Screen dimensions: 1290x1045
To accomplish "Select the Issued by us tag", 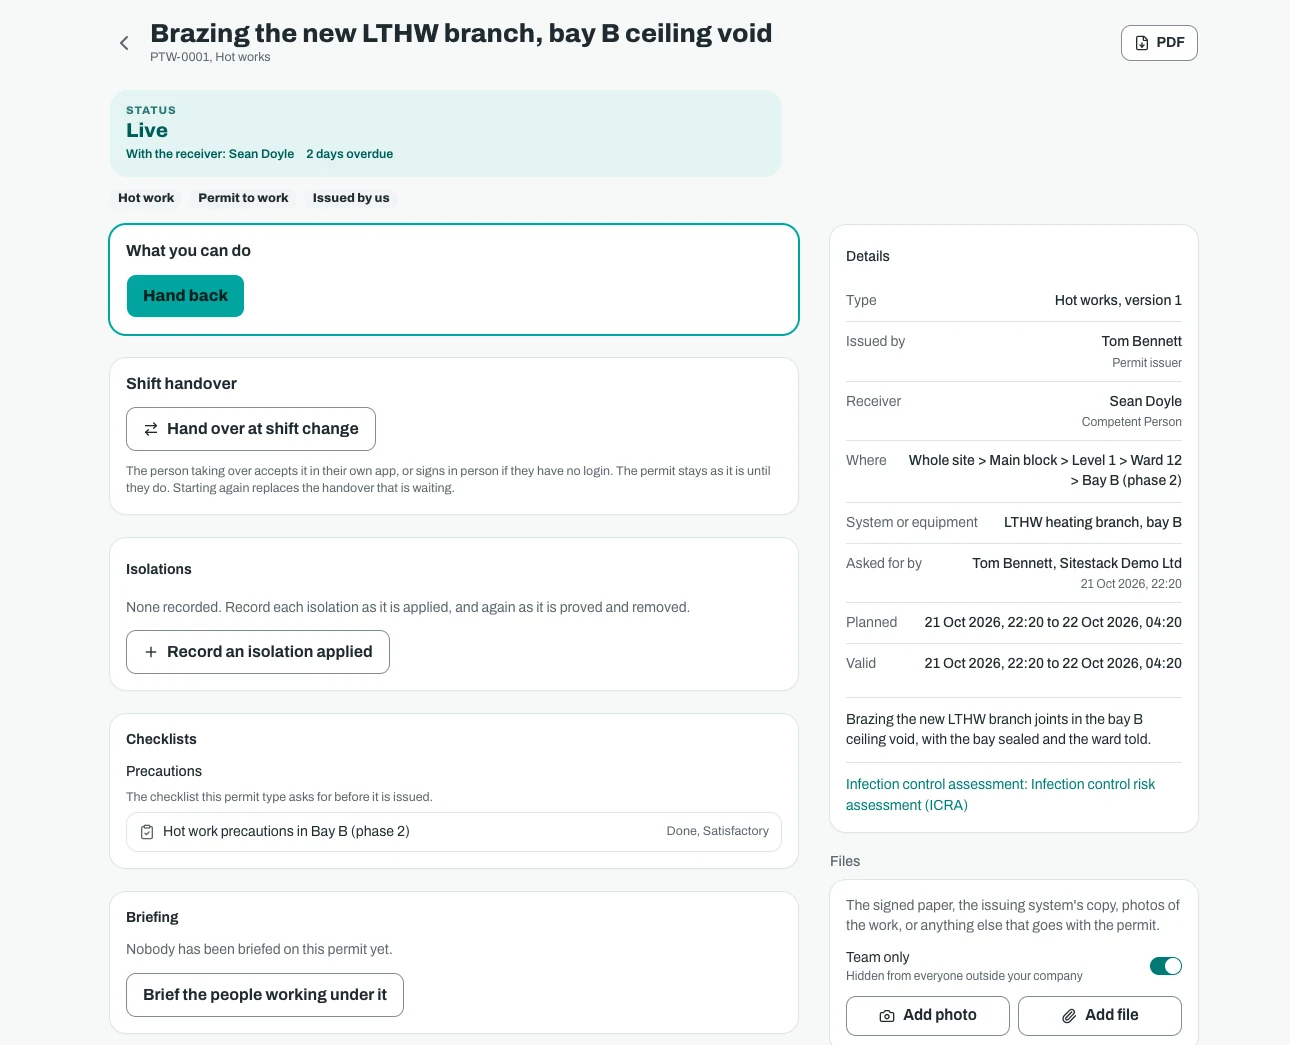I will 351,198.
